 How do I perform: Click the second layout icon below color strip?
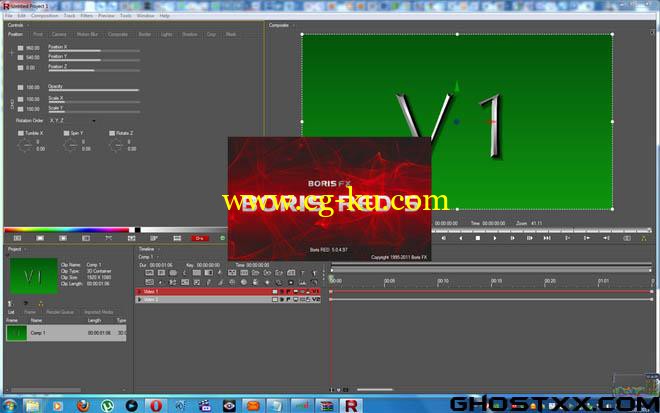(40, 238)
